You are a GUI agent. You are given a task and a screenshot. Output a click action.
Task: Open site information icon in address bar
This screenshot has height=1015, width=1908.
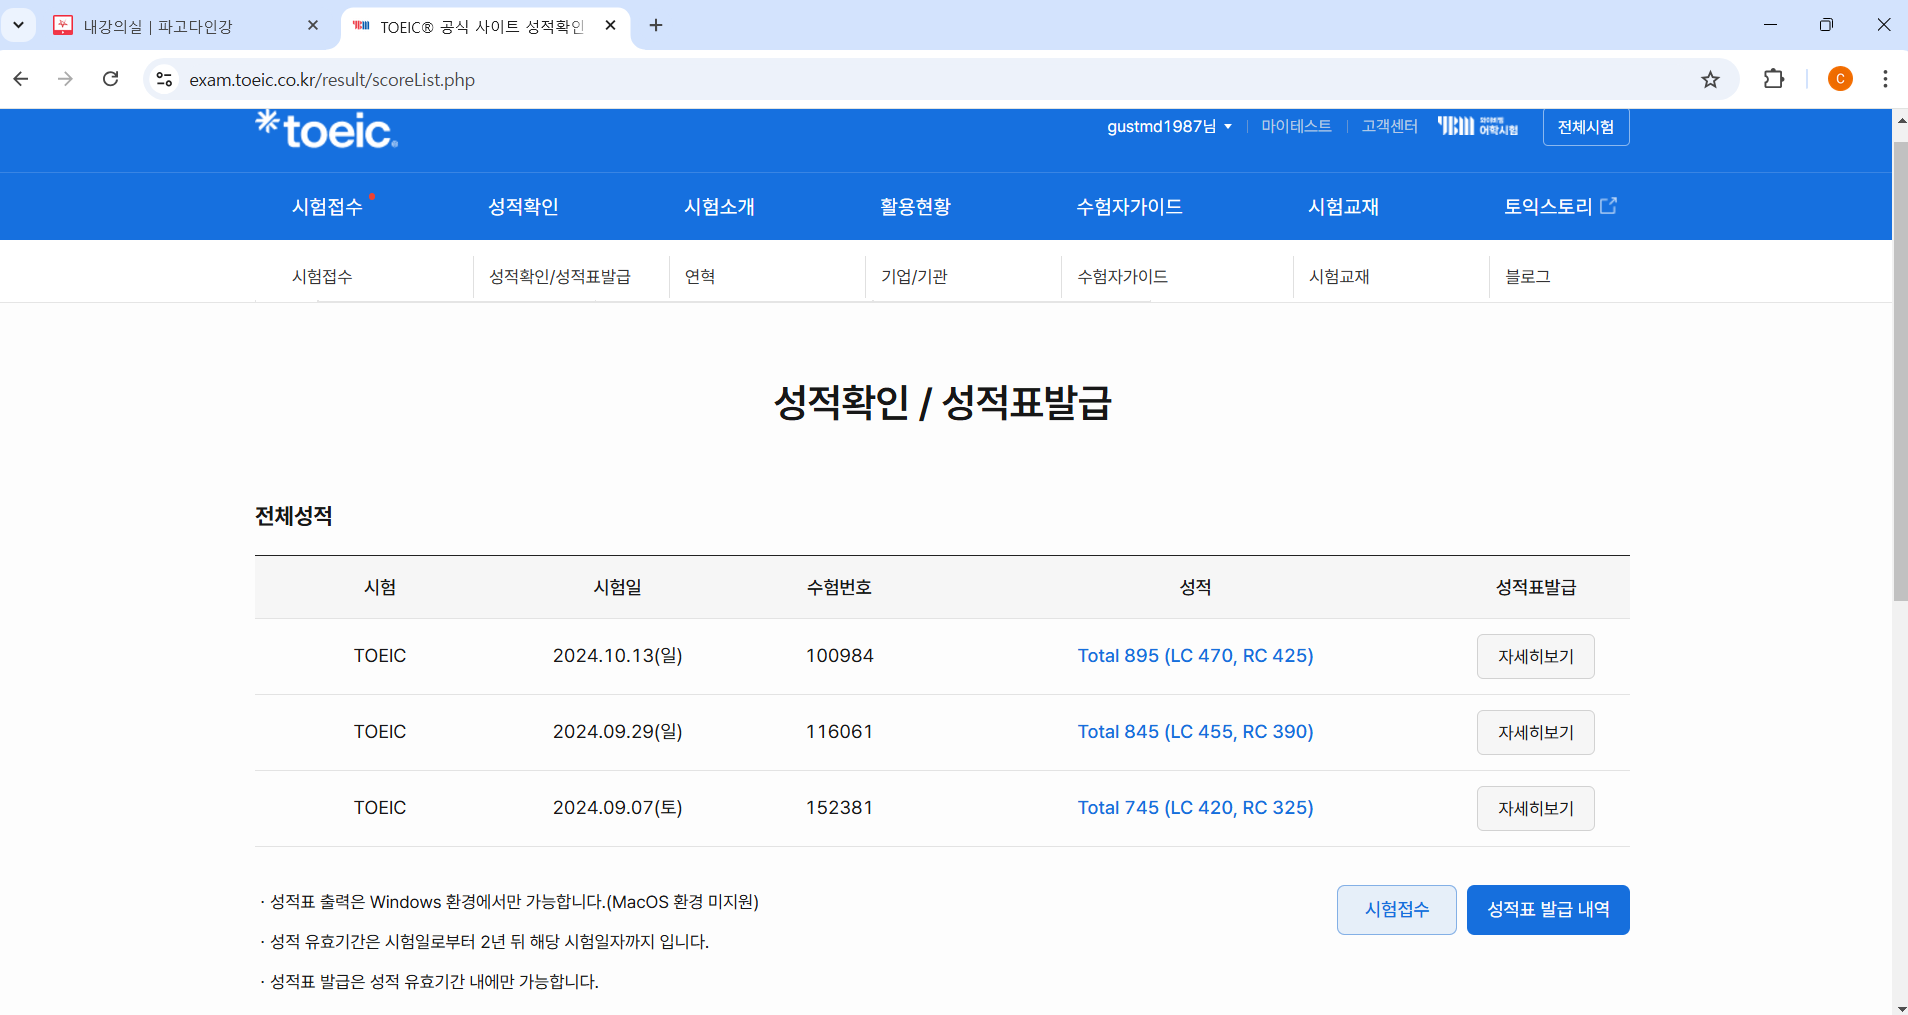tap(165, 79)
